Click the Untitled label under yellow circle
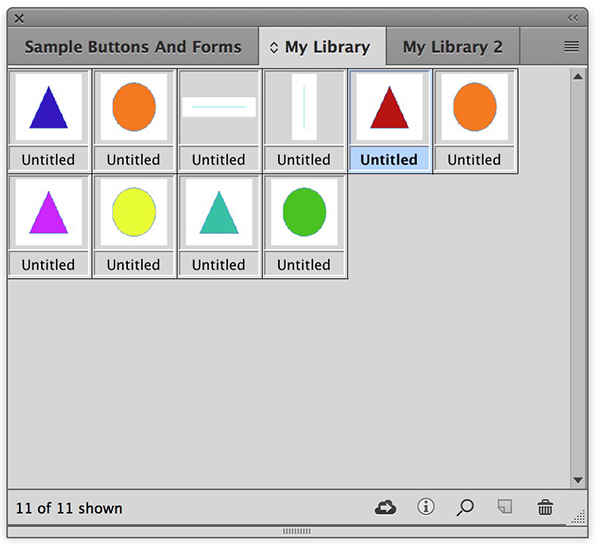This screenshot has height=549, width=600. (134, 265)
